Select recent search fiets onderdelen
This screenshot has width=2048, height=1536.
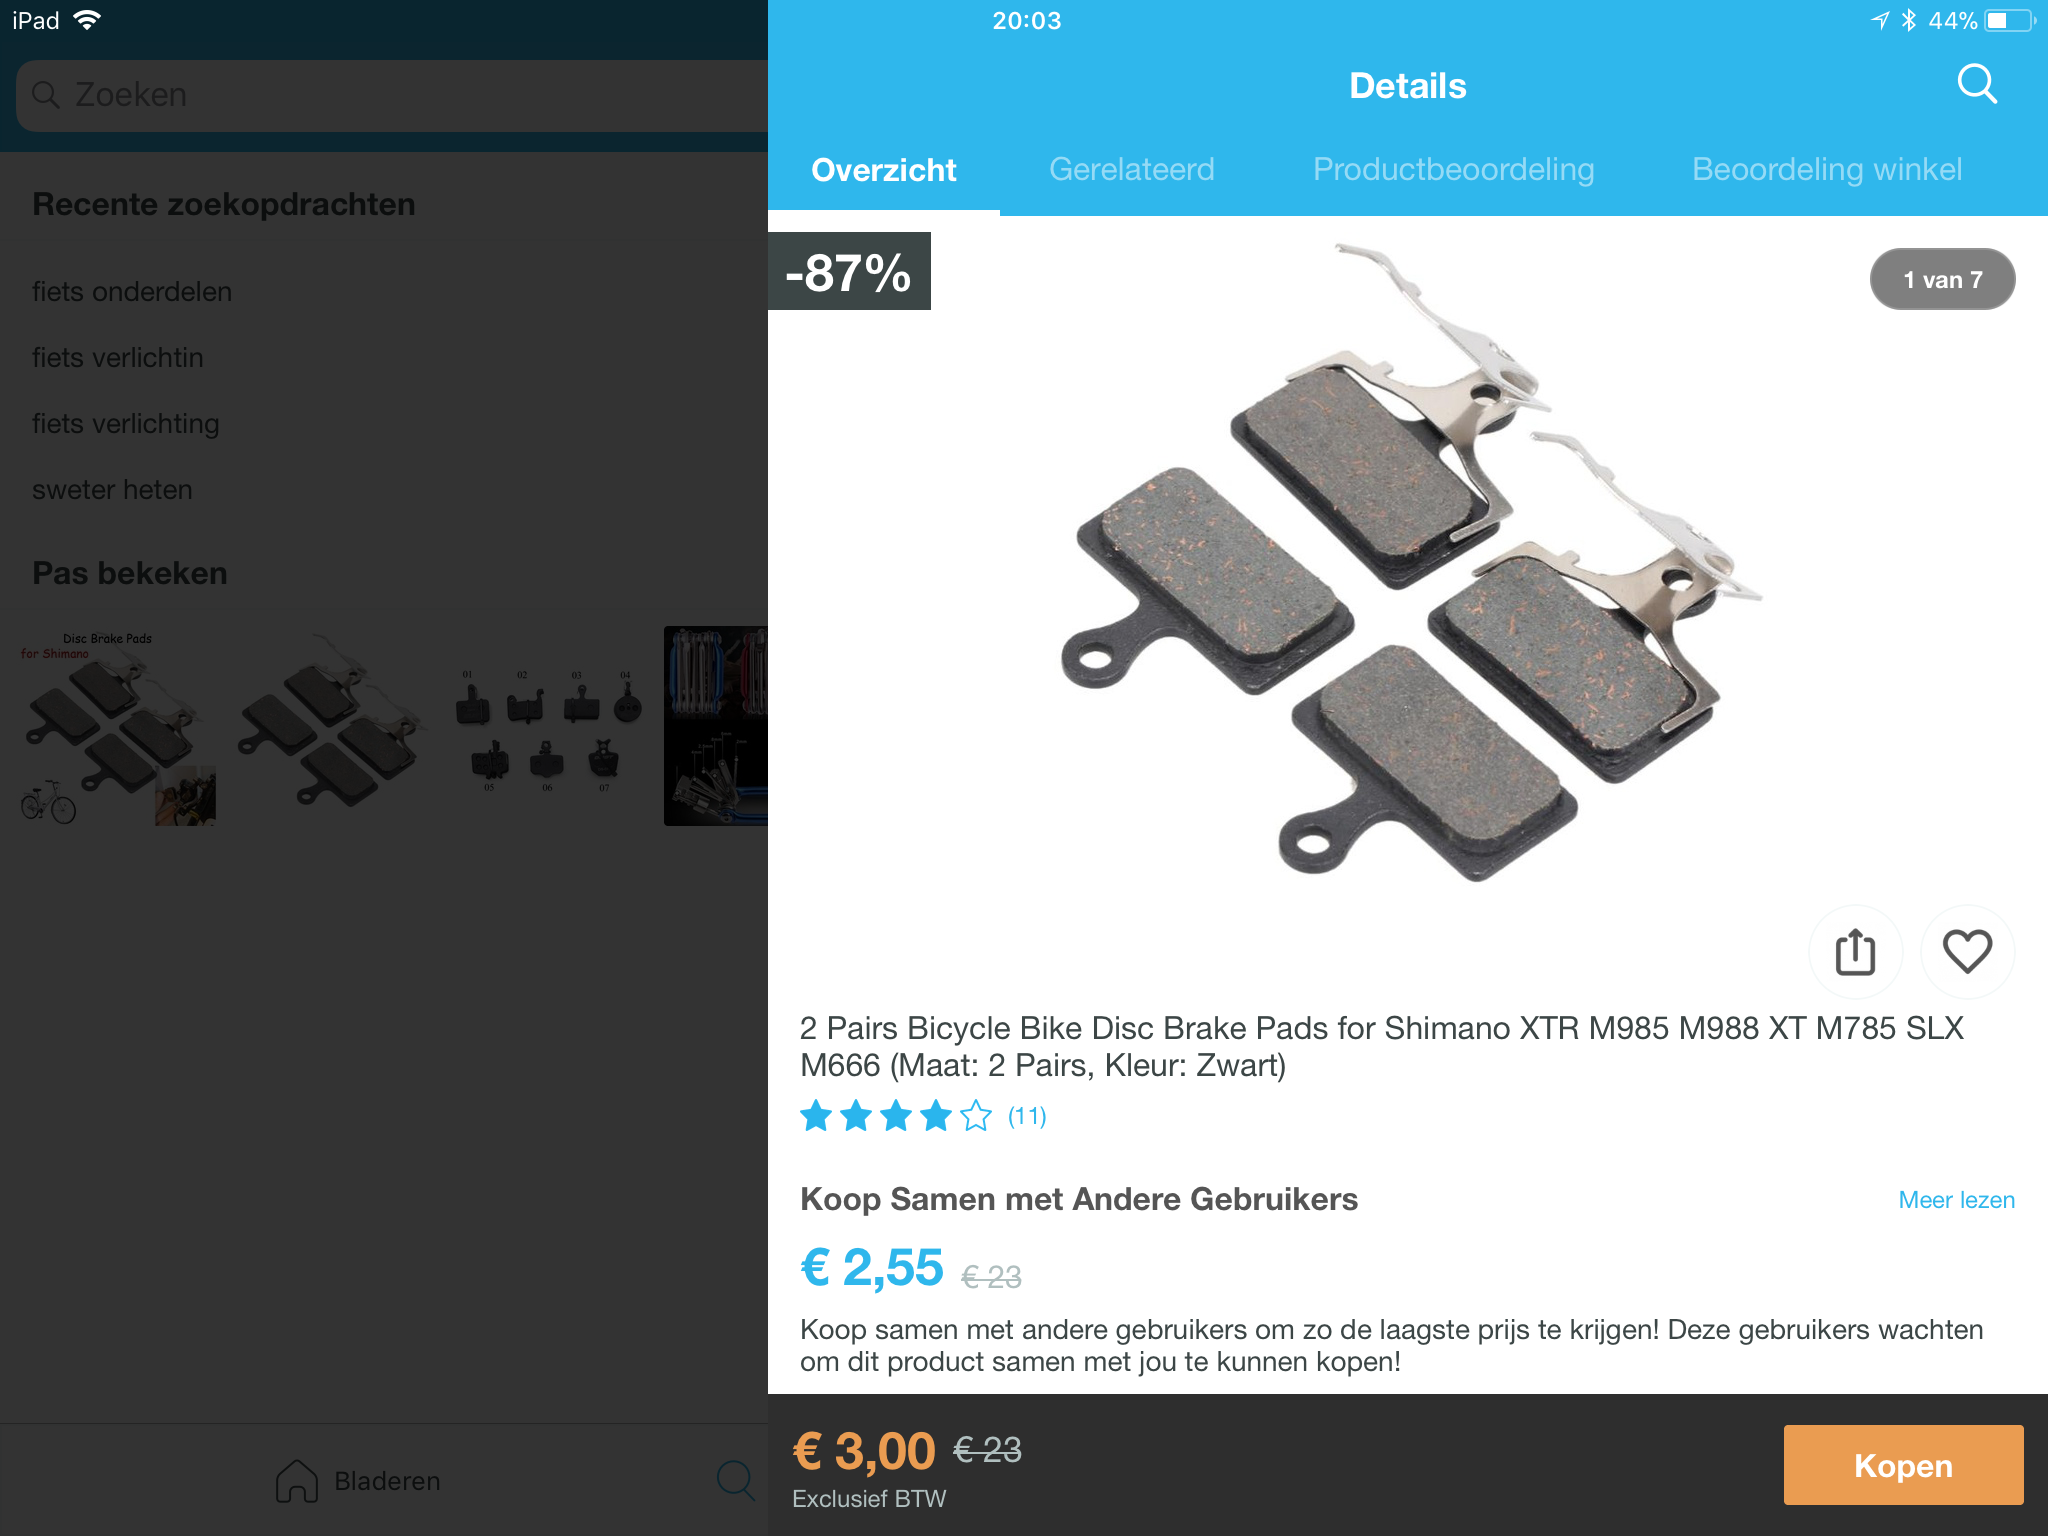click(132, 292)
